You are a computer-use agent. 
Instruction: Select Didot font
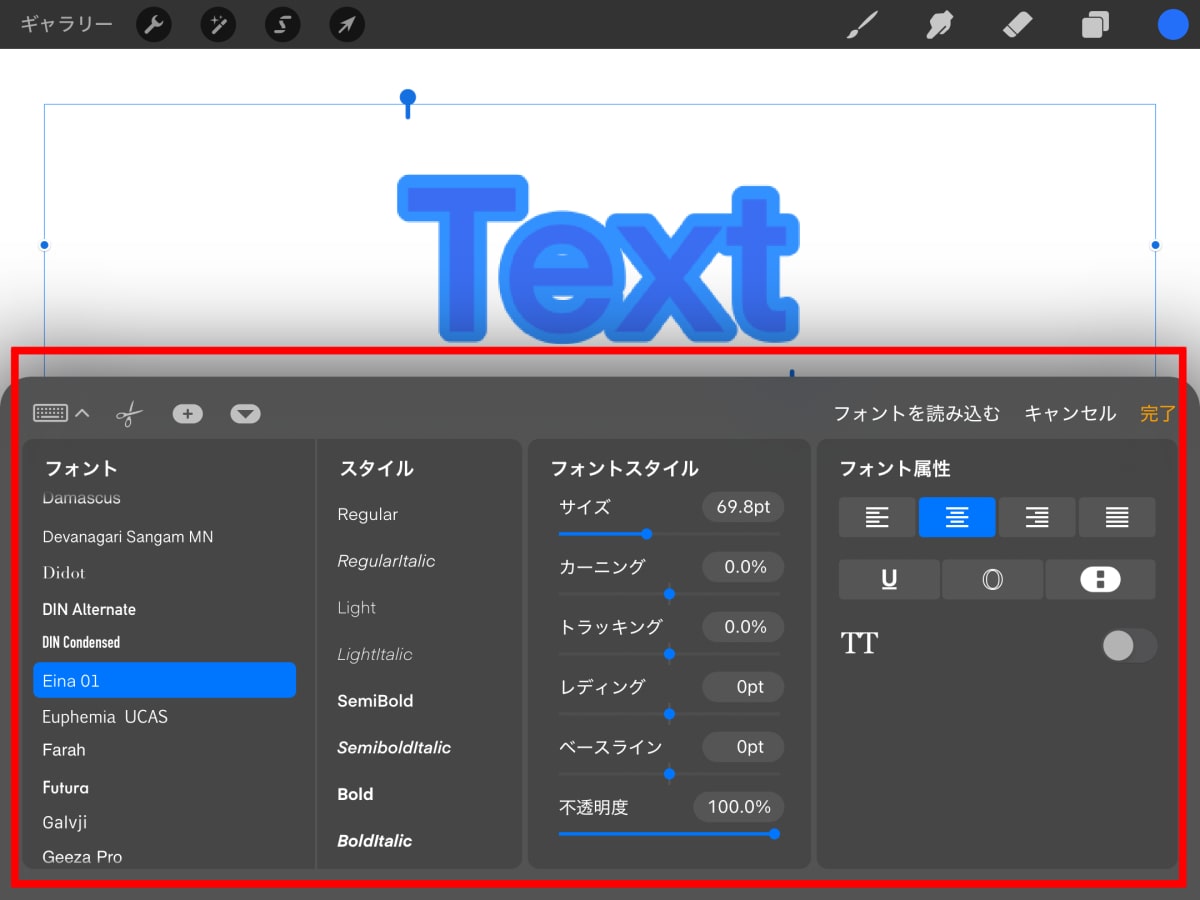[x=64, y=573]
